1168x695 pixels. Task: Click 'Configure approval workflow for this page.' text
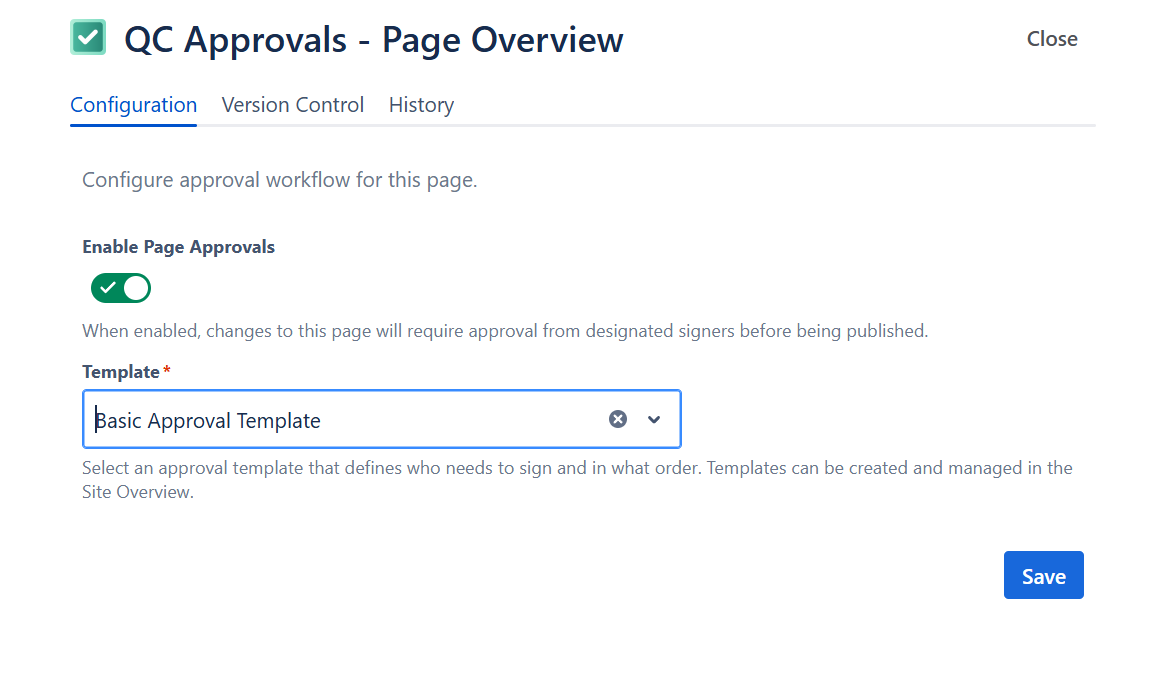pyautogui.click(x=279, y=180)
